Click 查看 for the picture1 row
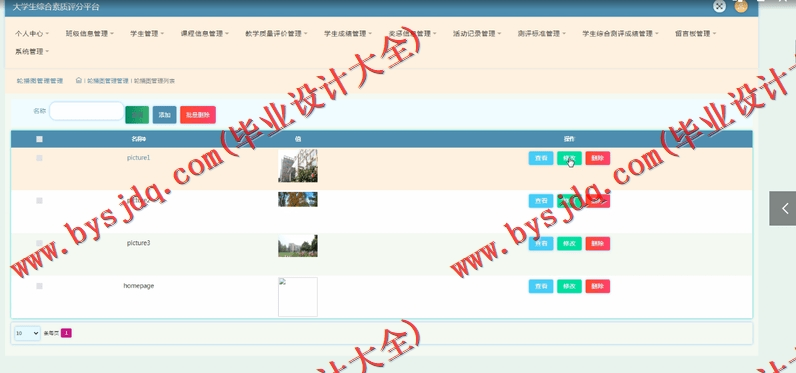The height and width of the screenshot is (373, 796). pyautogui.click(x=541, y=158)
